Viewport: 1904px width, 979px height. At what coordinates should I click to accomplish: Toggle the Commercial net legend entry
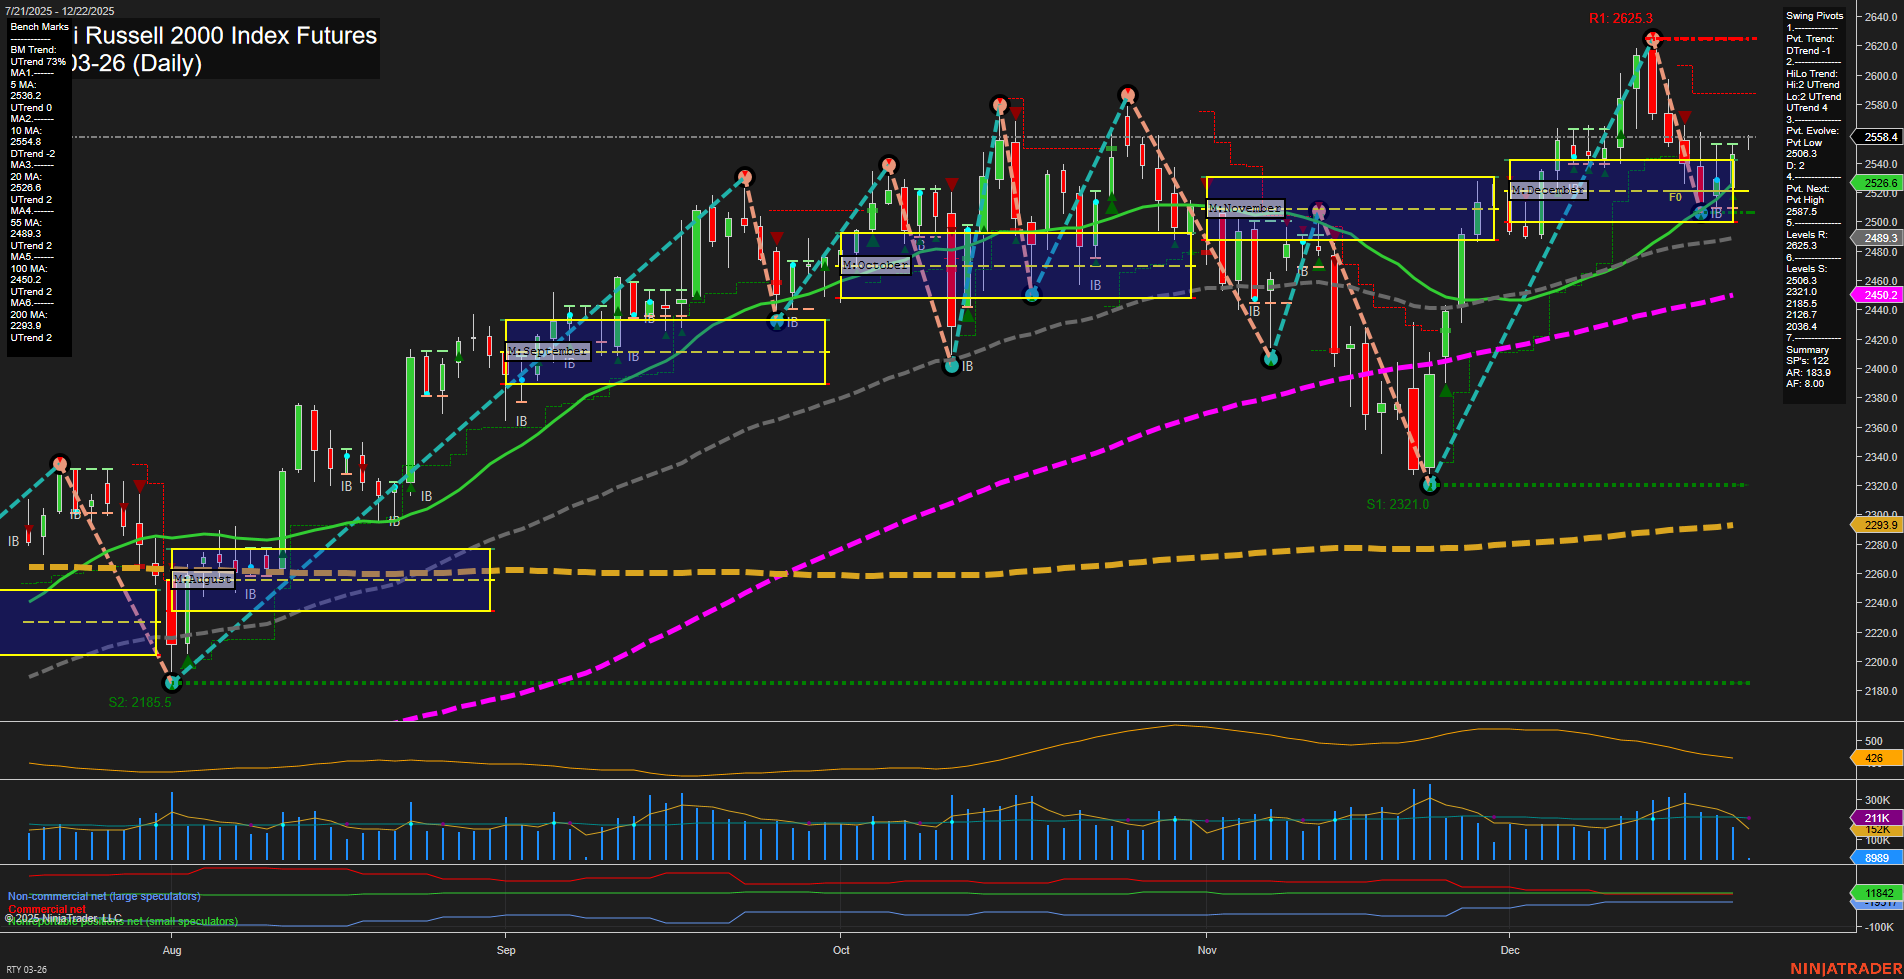pos(46,908)
